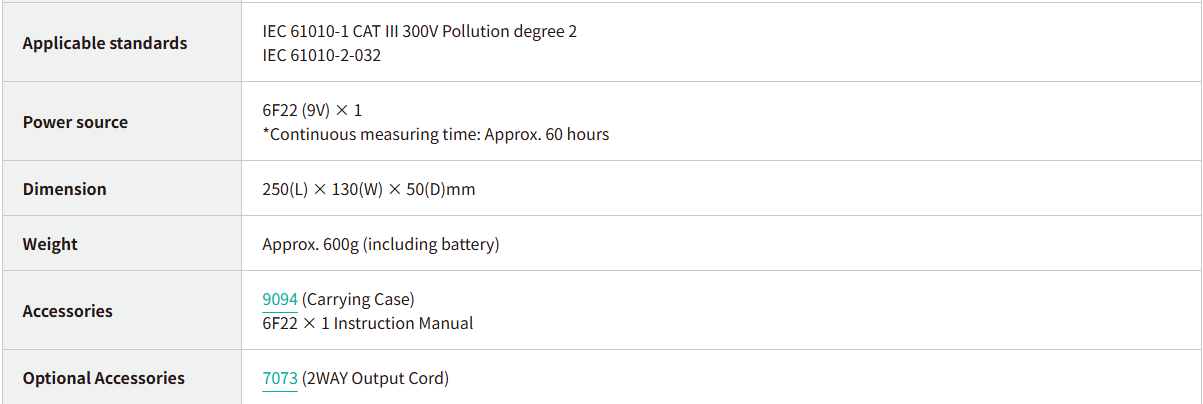The width and height of the screenshot is (1203, 404).
Task: Click the "Pollution degree 2" text
Action: point(510,31)
